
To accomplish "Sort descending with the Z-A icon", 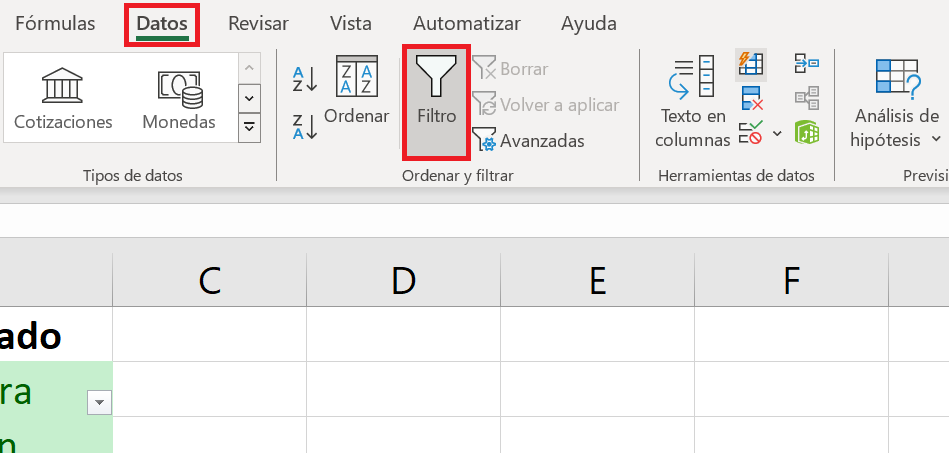I will 304,126.
